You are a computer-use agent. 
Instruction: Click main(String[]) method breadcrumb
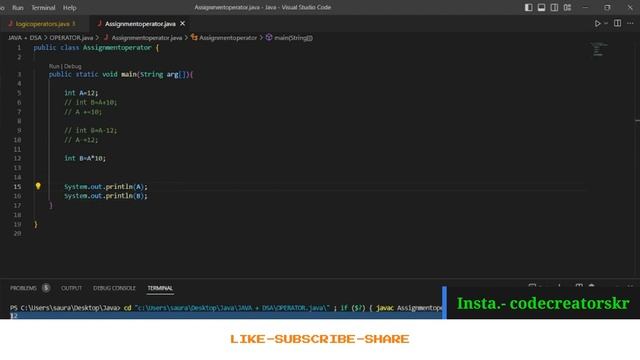[x=293, y=38]
